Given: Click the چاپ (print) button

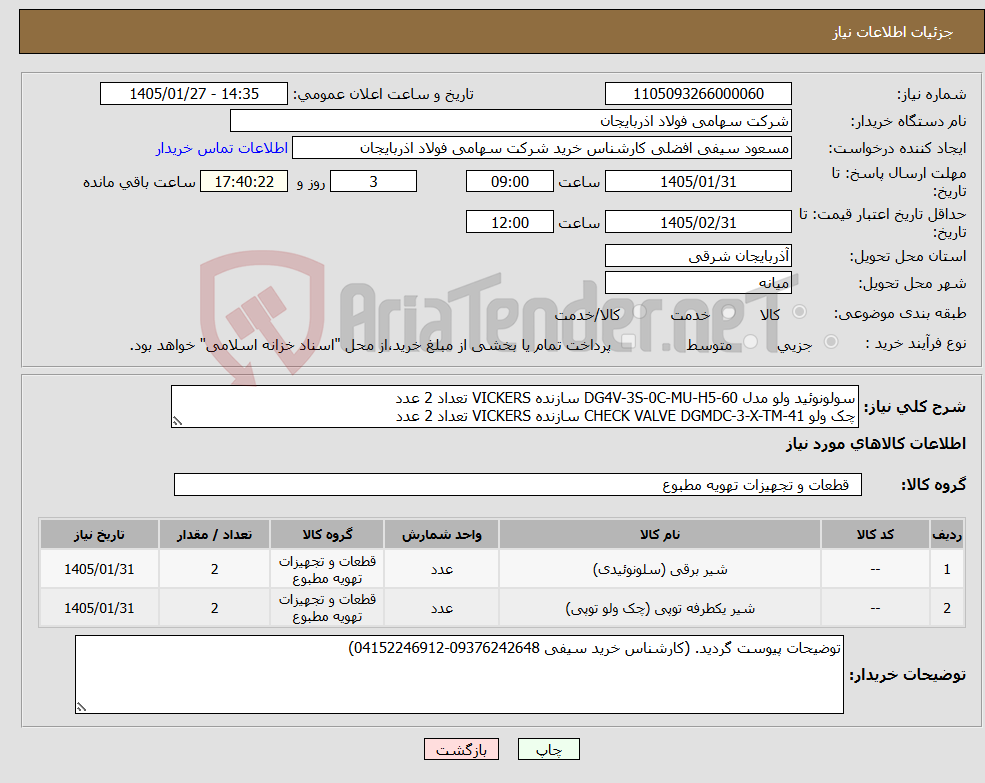Looking at the screenshot, I should 548,749.
